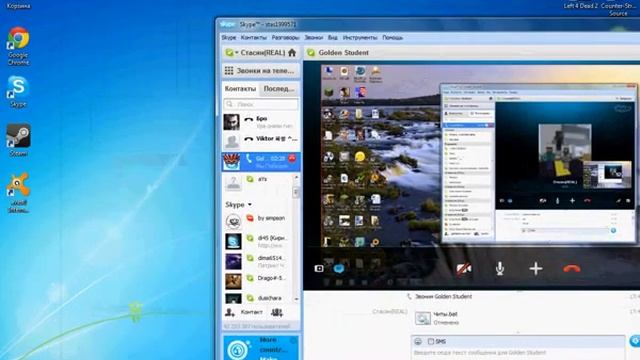This screenshot has height=360, width=640.
Task: Open contact Drago#-5 in the list
Action: [257, 281]
